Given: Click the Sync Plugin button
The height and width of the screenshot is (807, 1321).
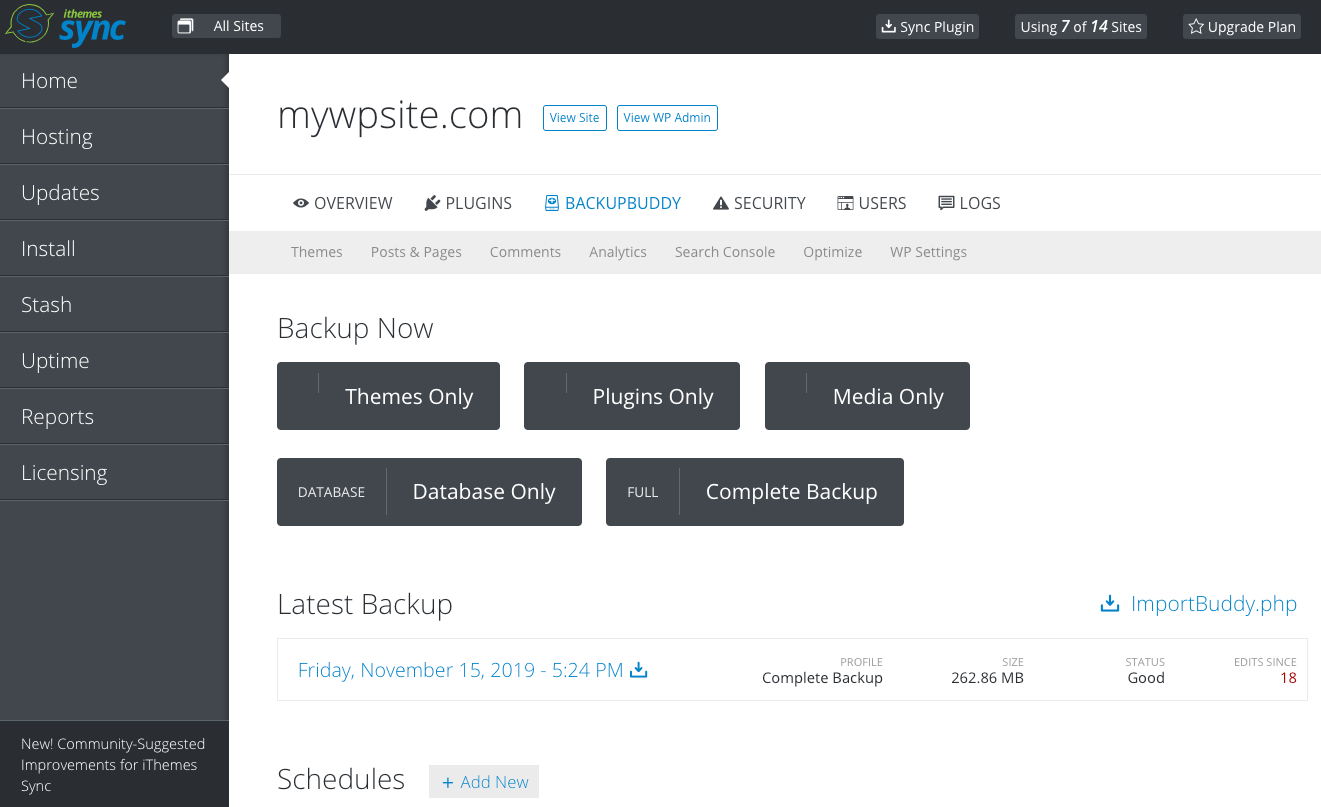Looking at the screenshot, I should 927,27.
